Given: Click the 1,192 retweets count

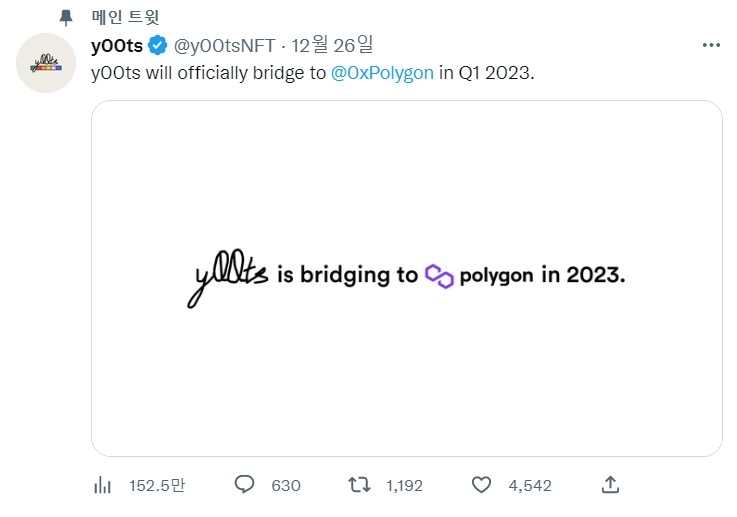Looking at the screenshot, I should [404, 486].
